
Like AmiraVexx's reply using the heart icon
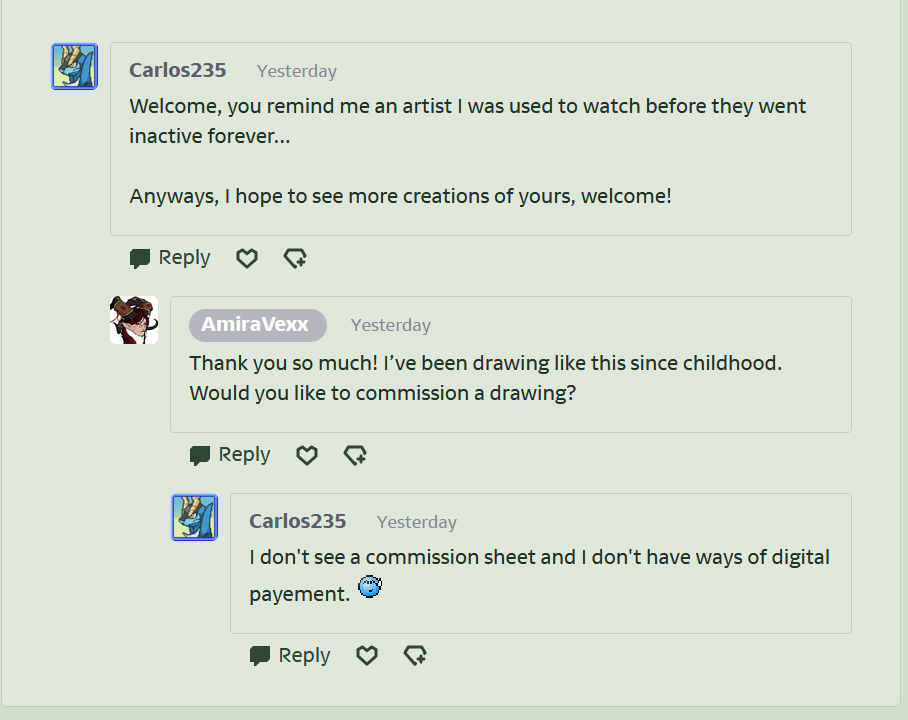[x=307, y=455]
